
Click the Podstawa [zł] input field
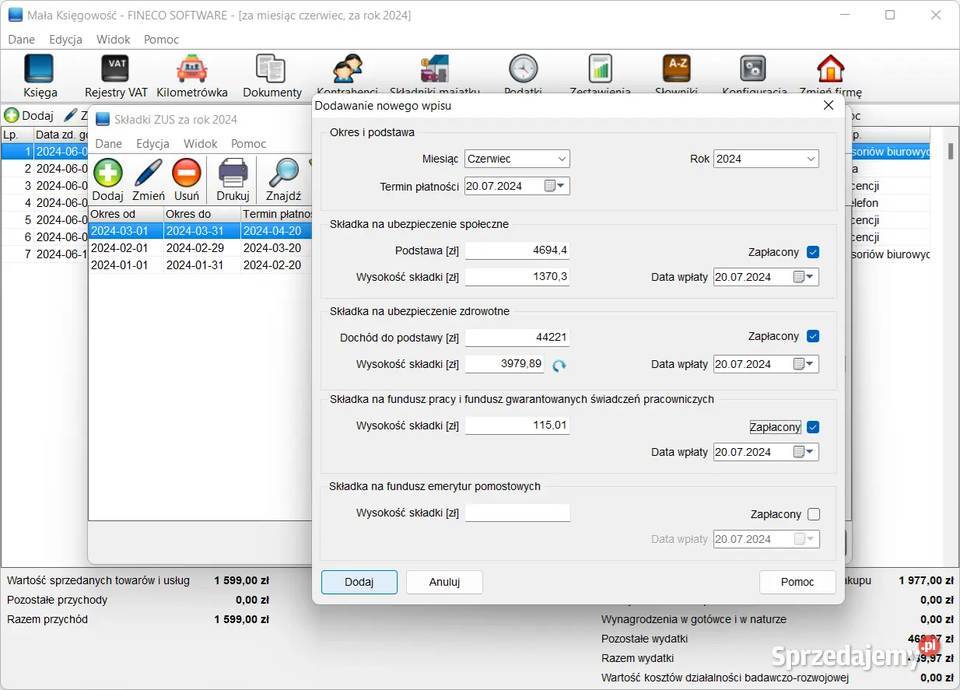517,250
